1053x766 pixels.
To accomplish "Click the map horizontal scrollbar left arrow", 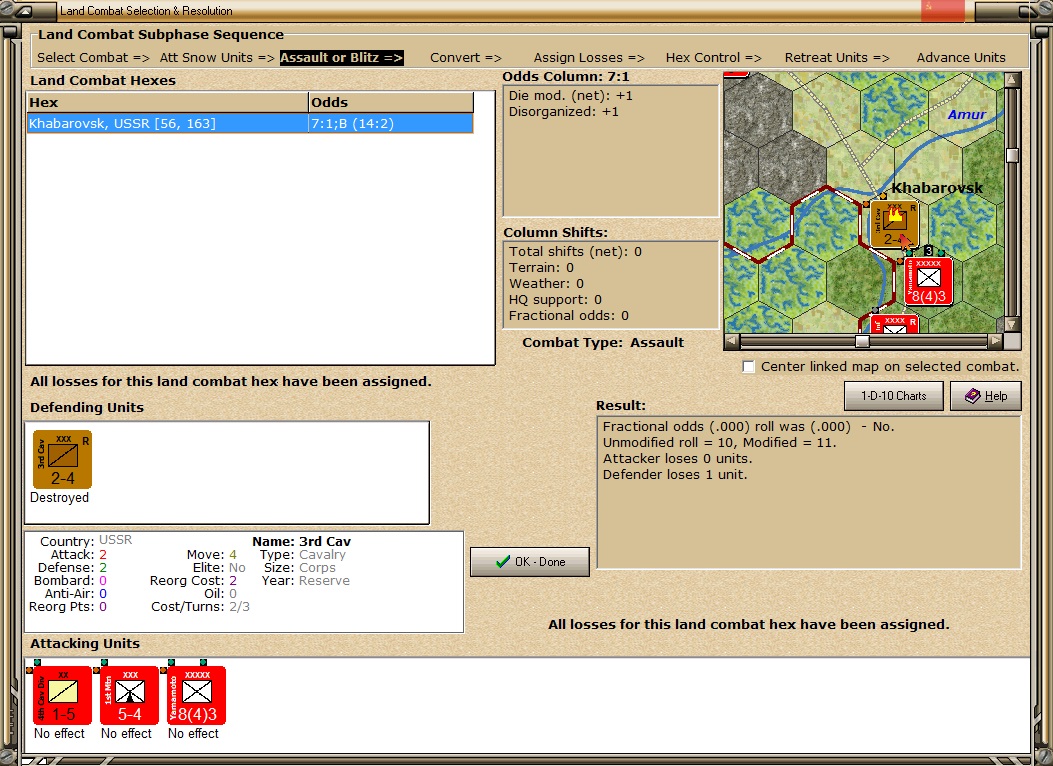I will coord(732,342).
